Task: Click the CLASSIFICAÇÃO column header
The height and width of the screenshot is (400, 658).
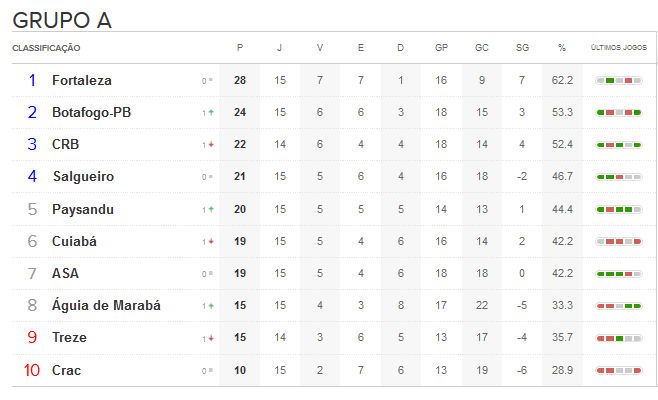Action: click(46, 48)
